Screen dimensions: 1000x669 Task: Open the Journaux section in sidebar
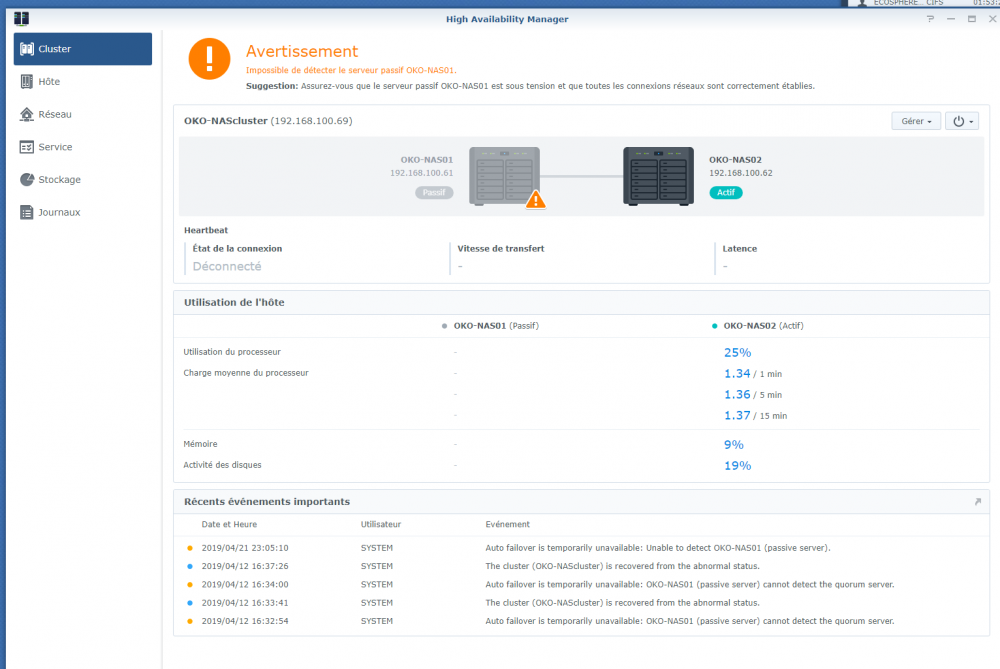pos(83,212)
